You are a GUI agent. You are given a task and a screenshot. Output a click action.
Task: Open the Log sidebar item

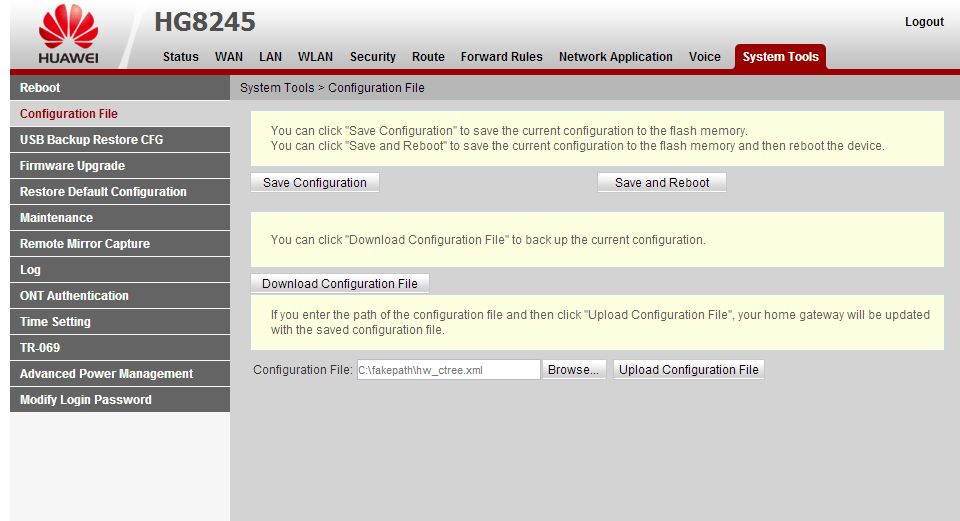(x=120, y=270)
